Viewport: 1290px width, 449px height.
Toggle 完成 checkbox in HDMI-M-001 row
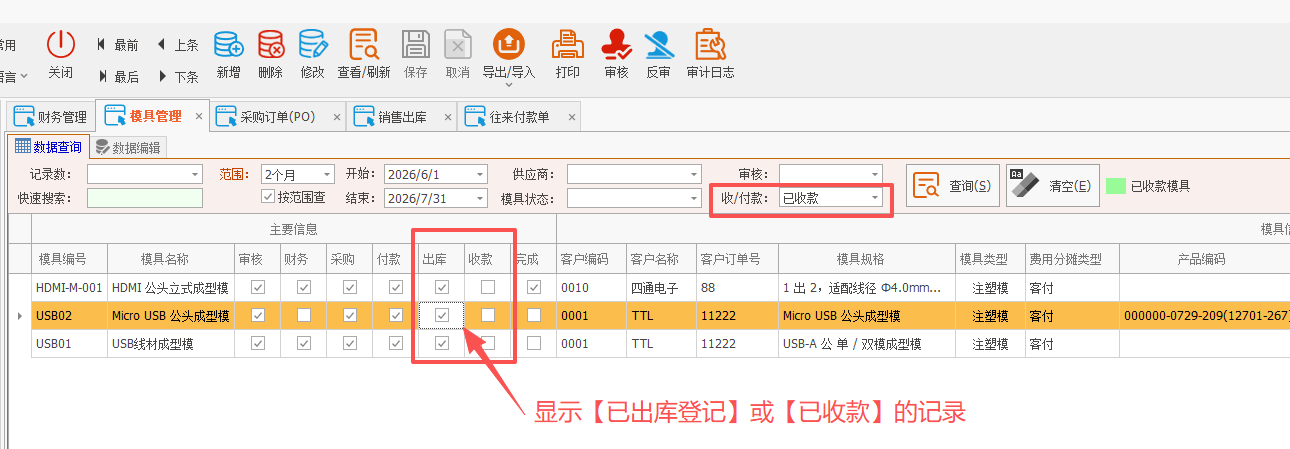534,287
